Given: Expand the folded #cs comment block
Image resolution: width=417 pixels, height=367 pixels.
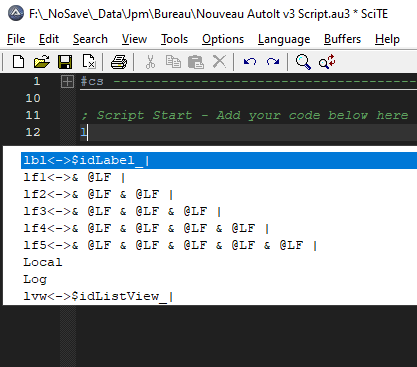Looking at the screenshot, I should point(67,81).
